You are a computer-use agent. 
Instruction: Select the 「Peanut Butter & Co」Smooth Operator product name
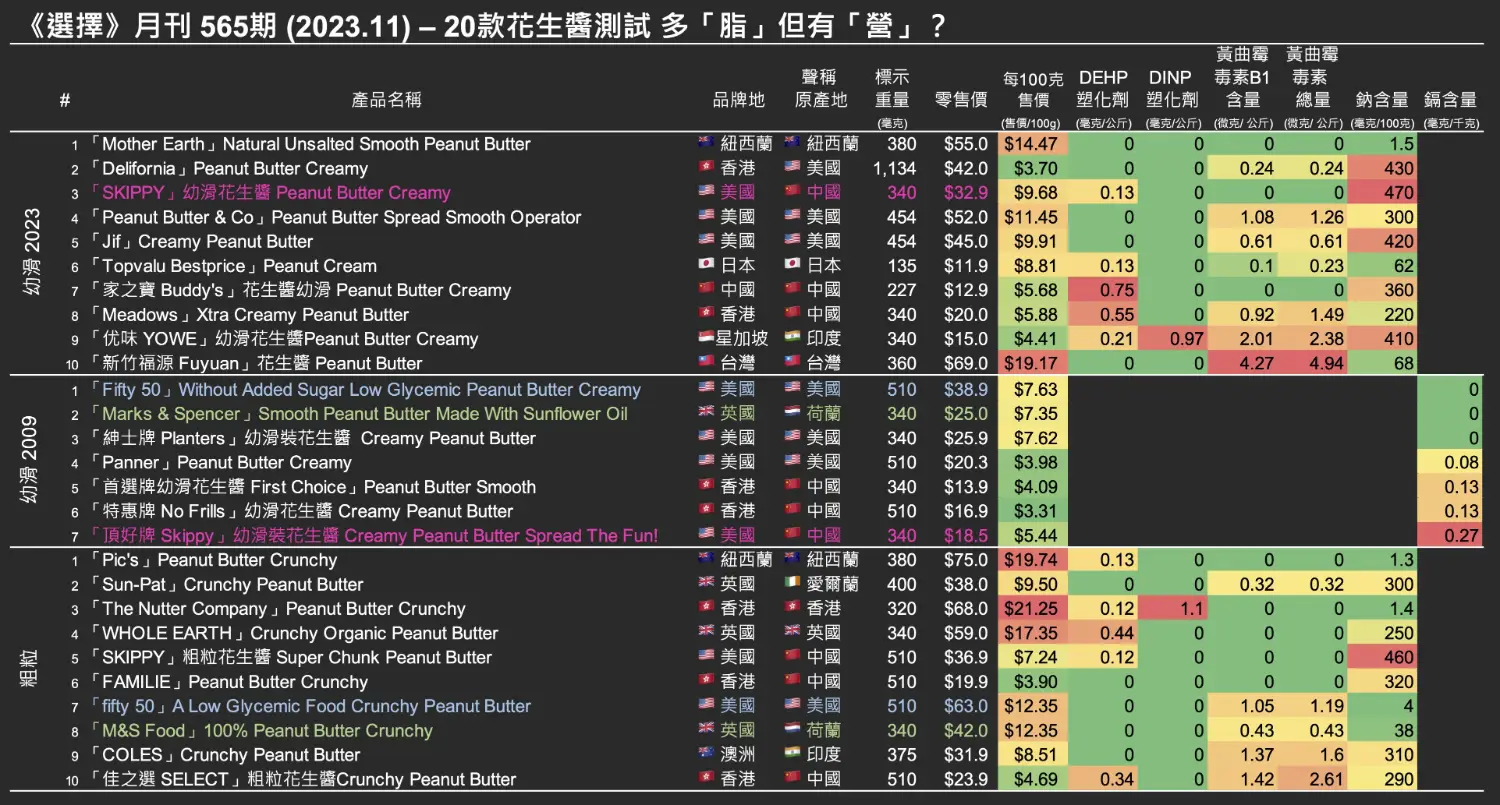point(335,217)
